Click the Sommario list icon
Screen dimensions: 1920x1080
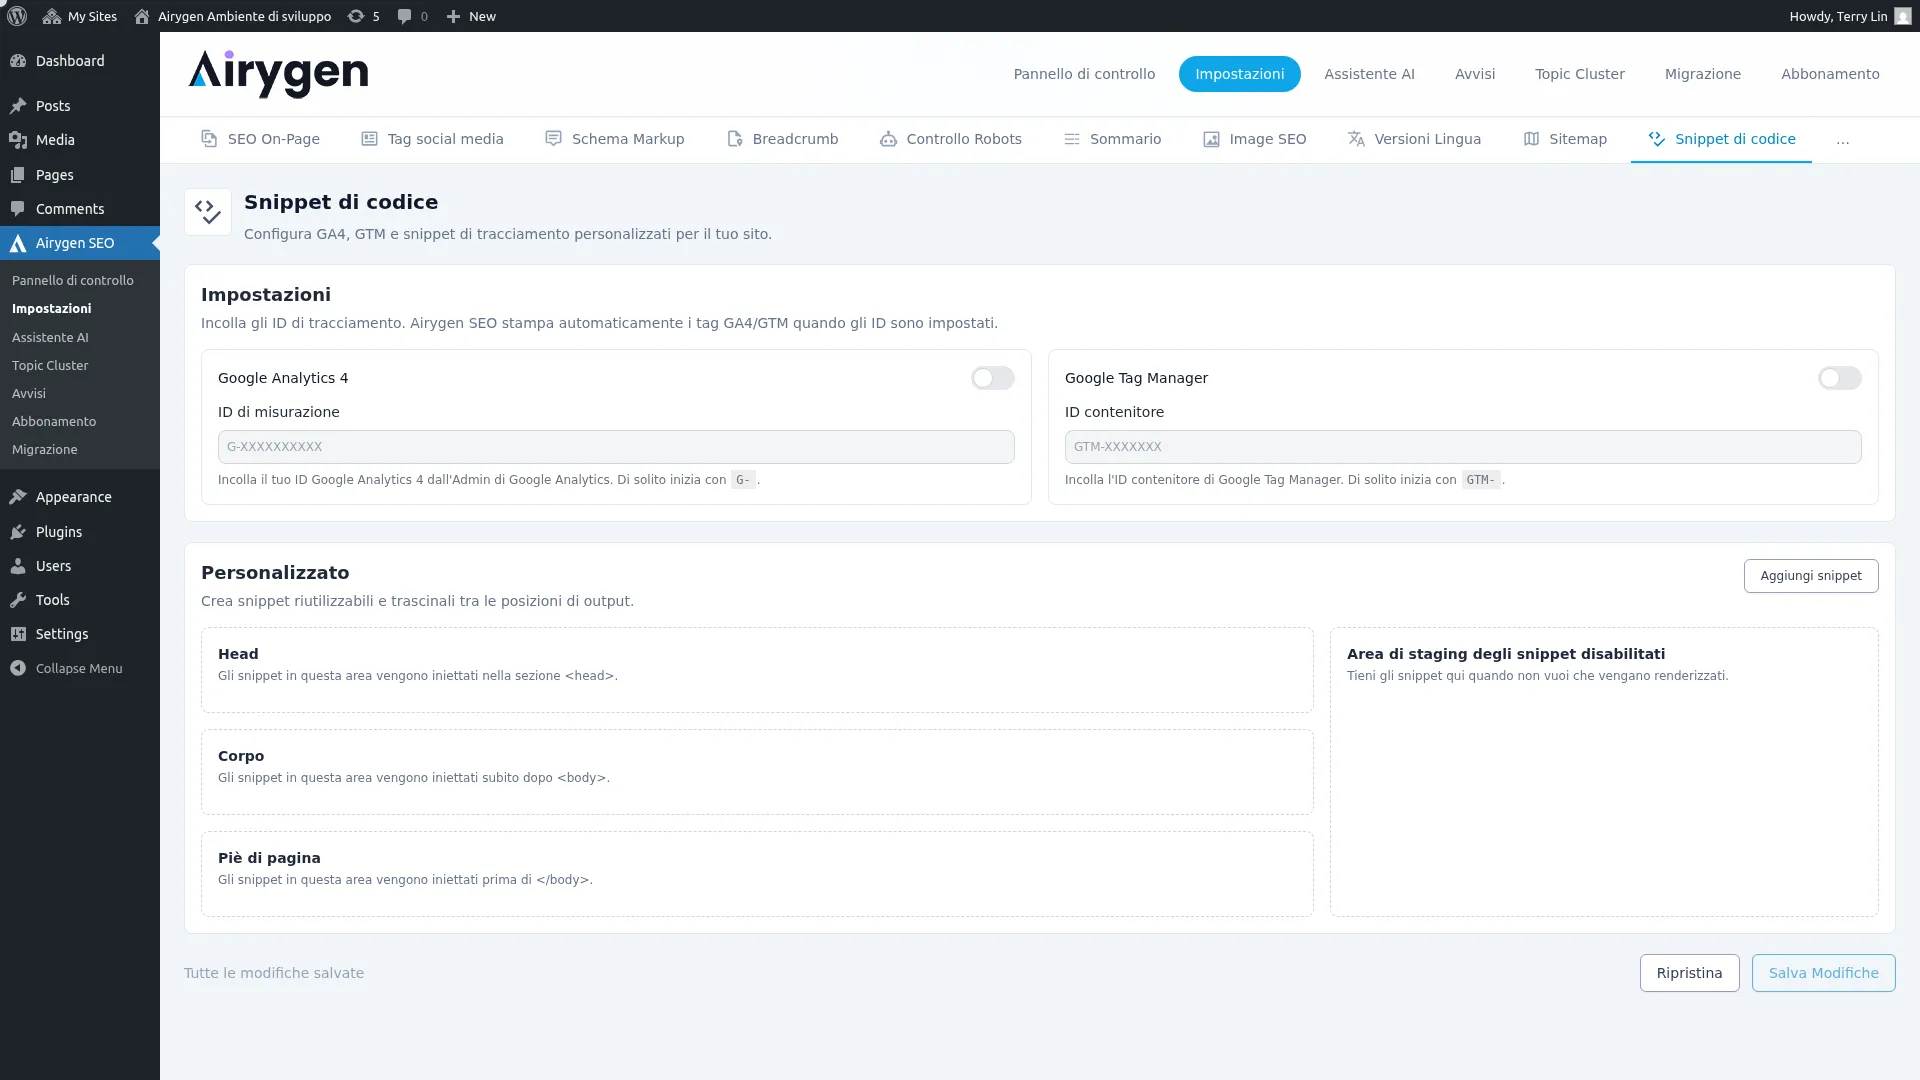pos(1071,139)
